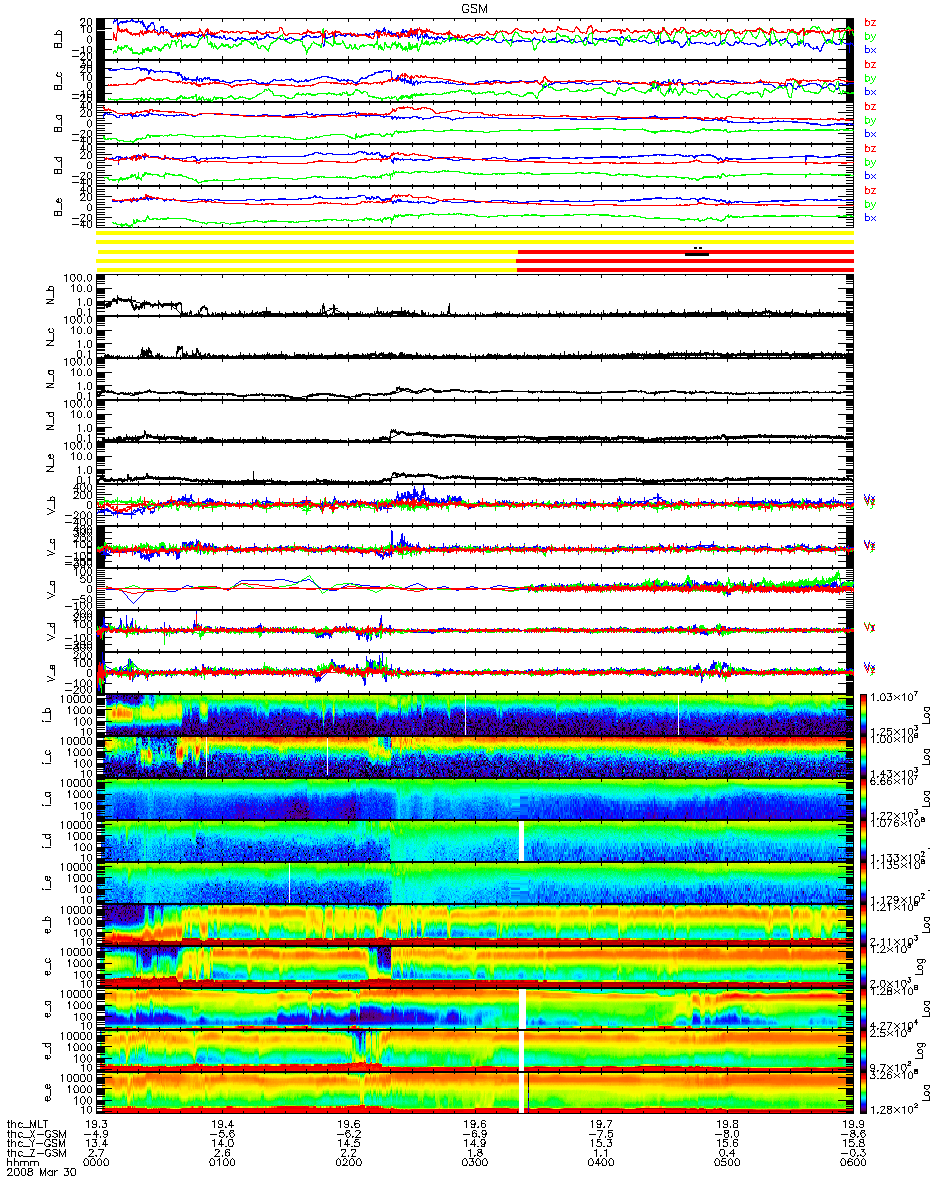930x1200 pixels.
Task: Click the -4.9 X-GSM value
Action: point(97,1134)
